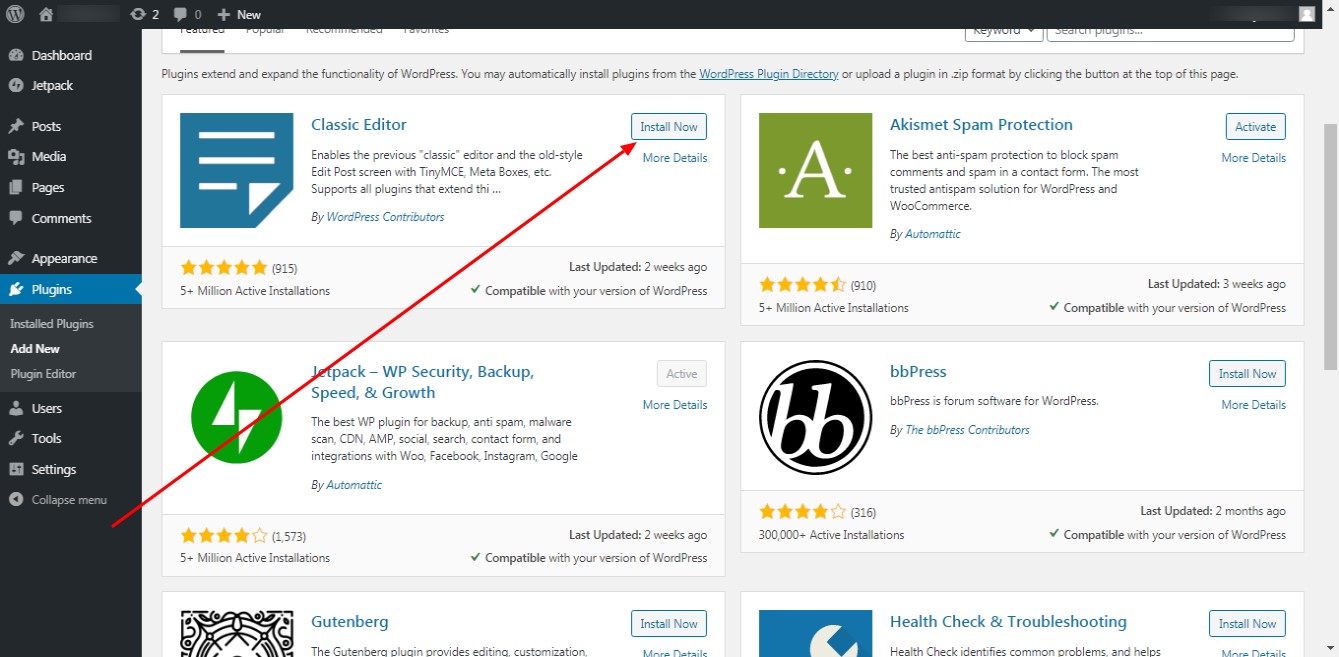The height and width of the screenshot is (657, 1339).
Task: Click the Tools wrench icon
Action: [16, 438]
